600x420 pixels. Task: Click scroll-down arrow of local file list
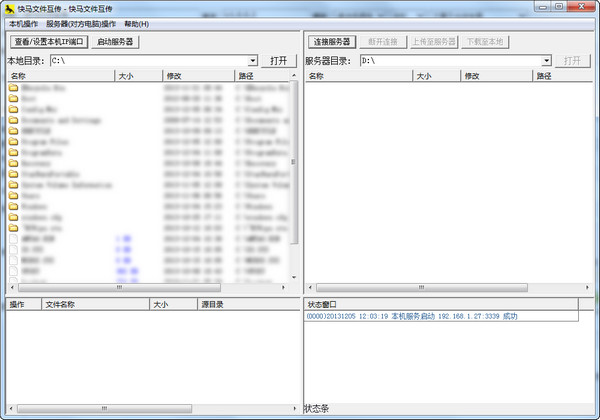[x=294, y=277]
